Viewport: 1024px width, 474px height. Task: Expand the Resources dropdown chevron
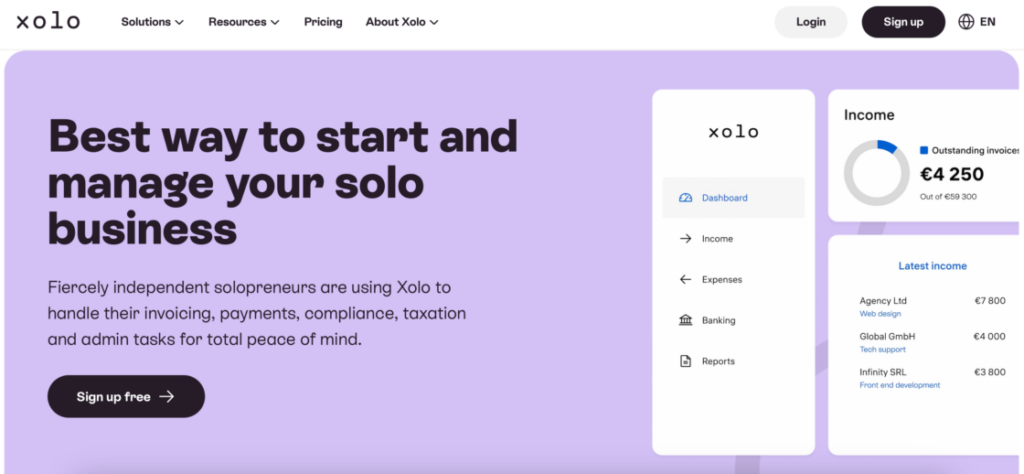(x=275, y=22)
